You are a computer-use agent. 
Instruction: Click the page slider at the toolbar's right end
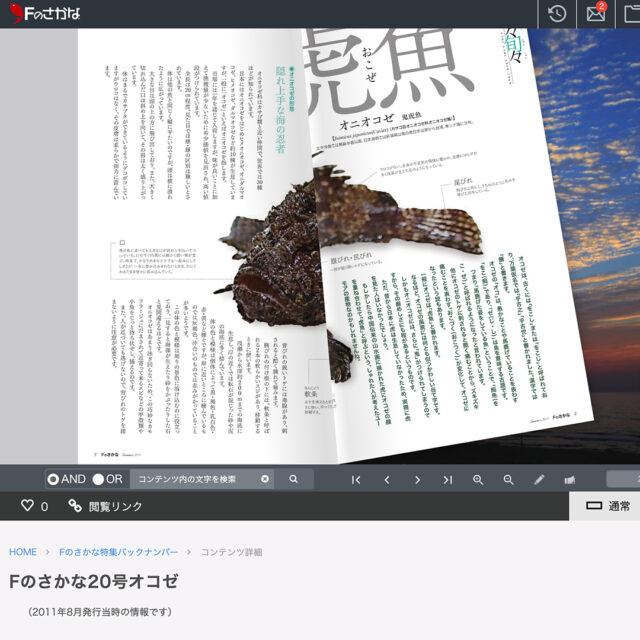[623, 479]
